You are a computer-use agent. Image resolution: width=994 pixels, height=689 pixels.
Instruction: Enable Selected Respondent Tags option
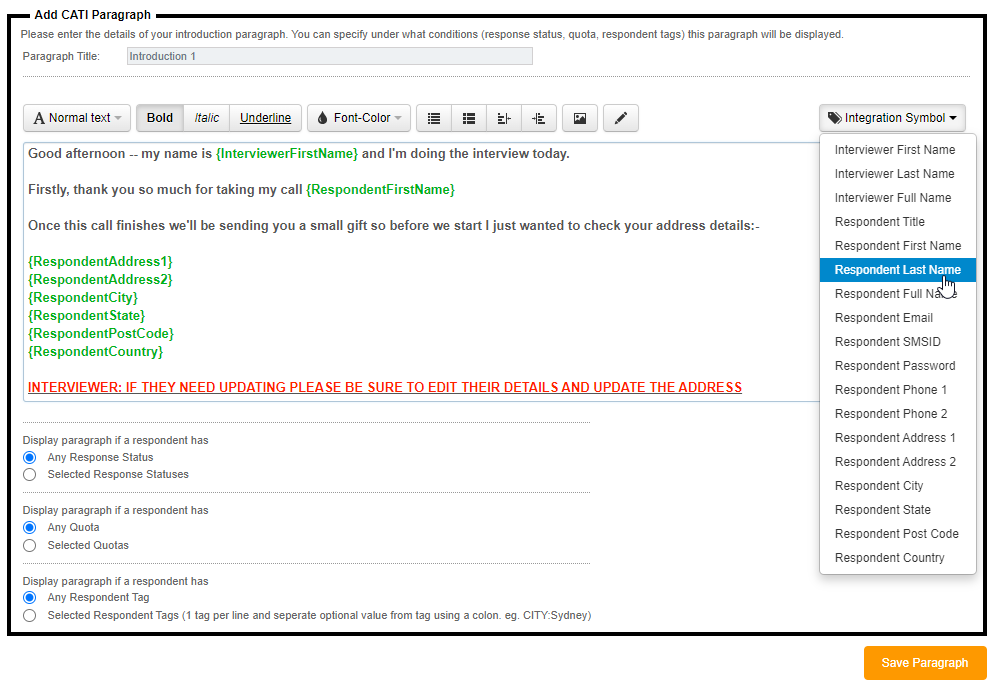click(30, 615)
